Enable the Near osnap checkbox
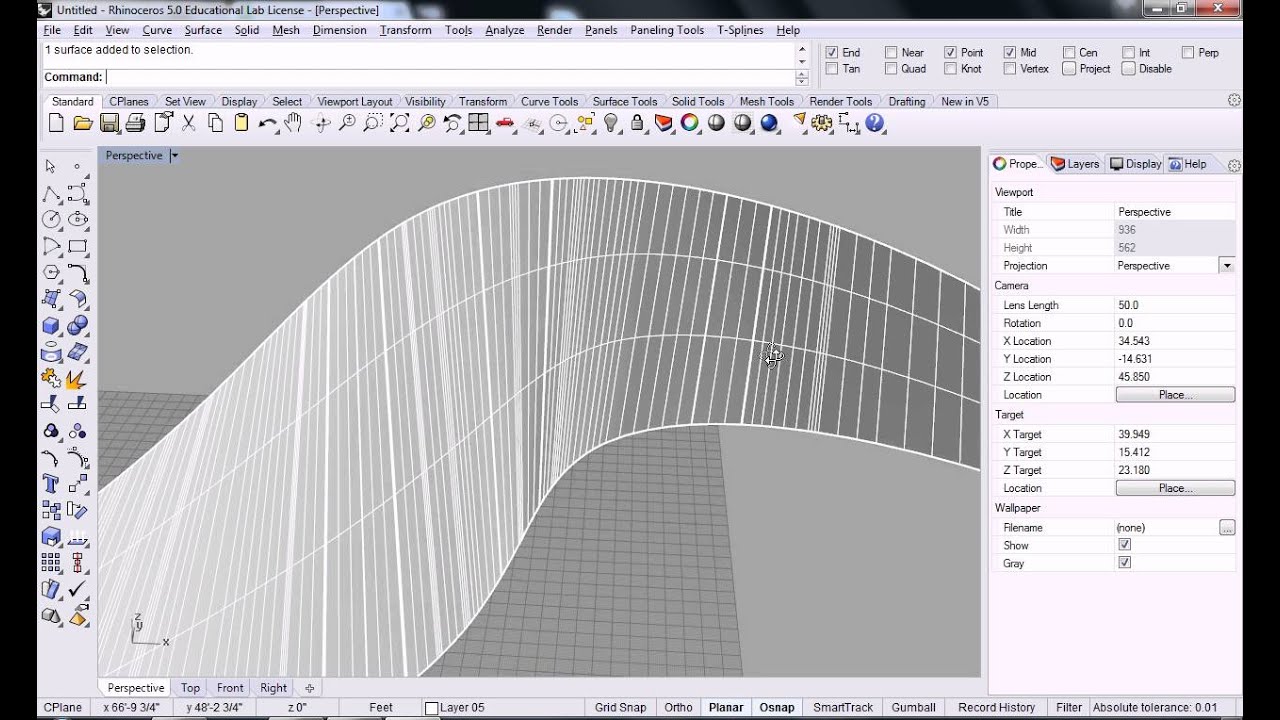This screenshot has width=1280, height=720. tap(891, 52)
